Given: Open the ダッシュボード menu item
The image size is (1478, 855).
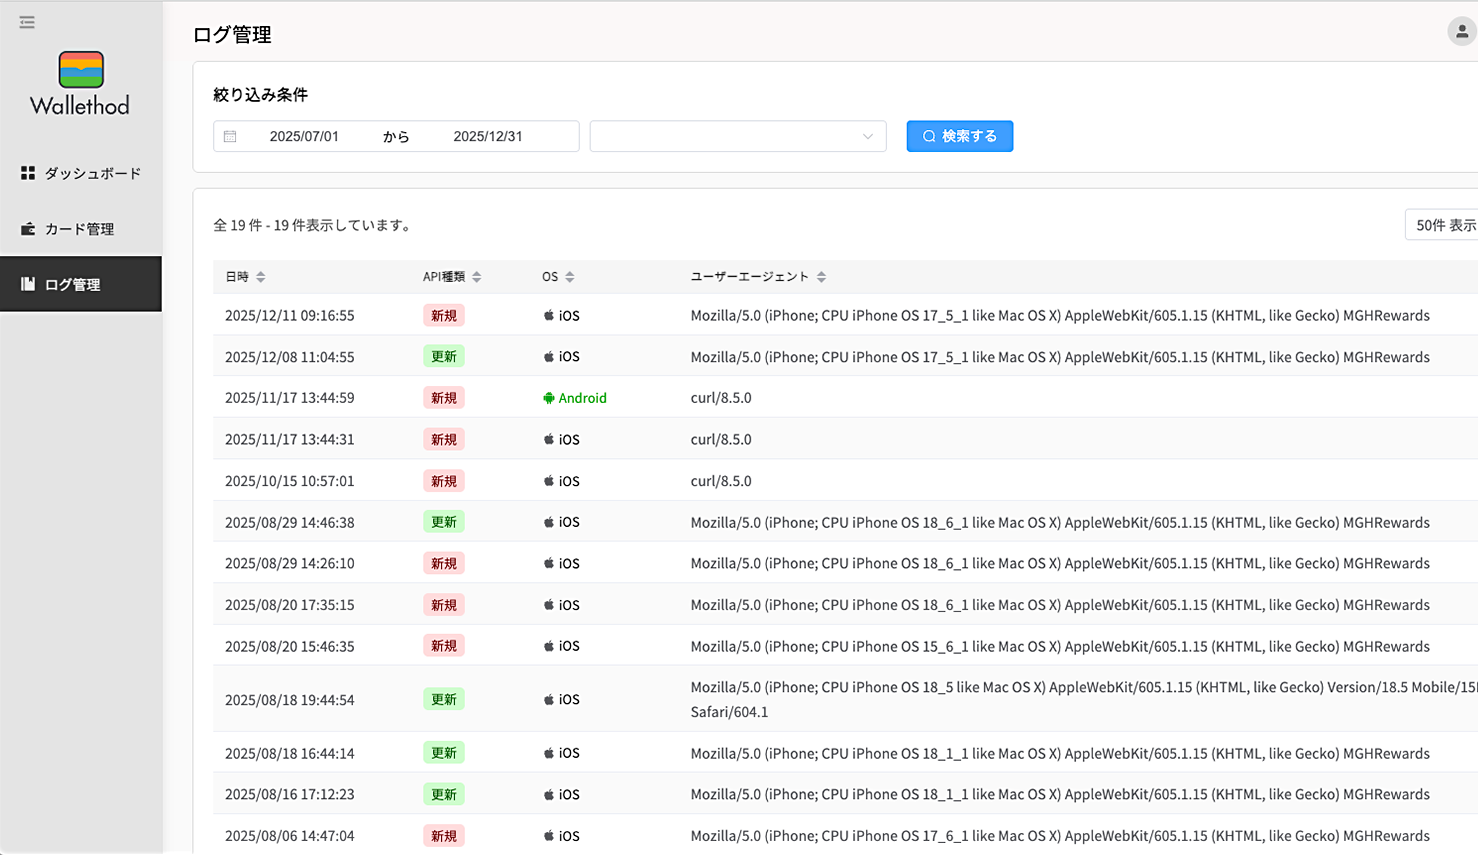Looking at the screenshot, I should (x=81, y=173).
